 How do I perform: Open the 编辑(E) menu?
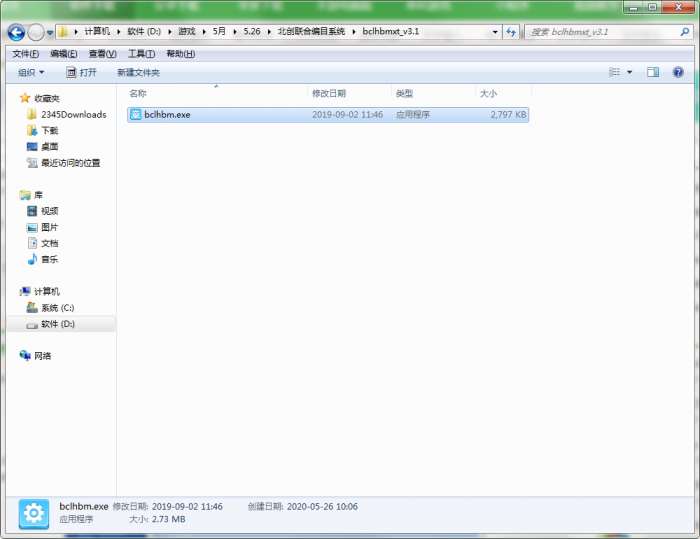click(x=64, y=54)
